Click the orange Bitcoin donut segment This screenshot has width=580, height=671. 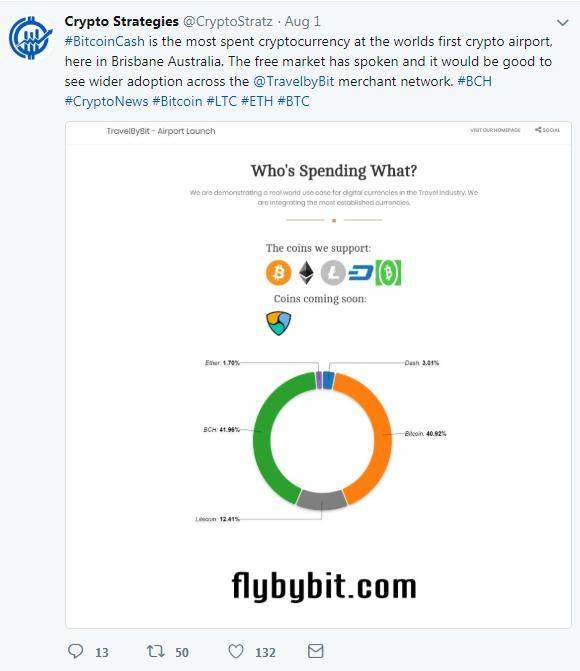[377, 432]
